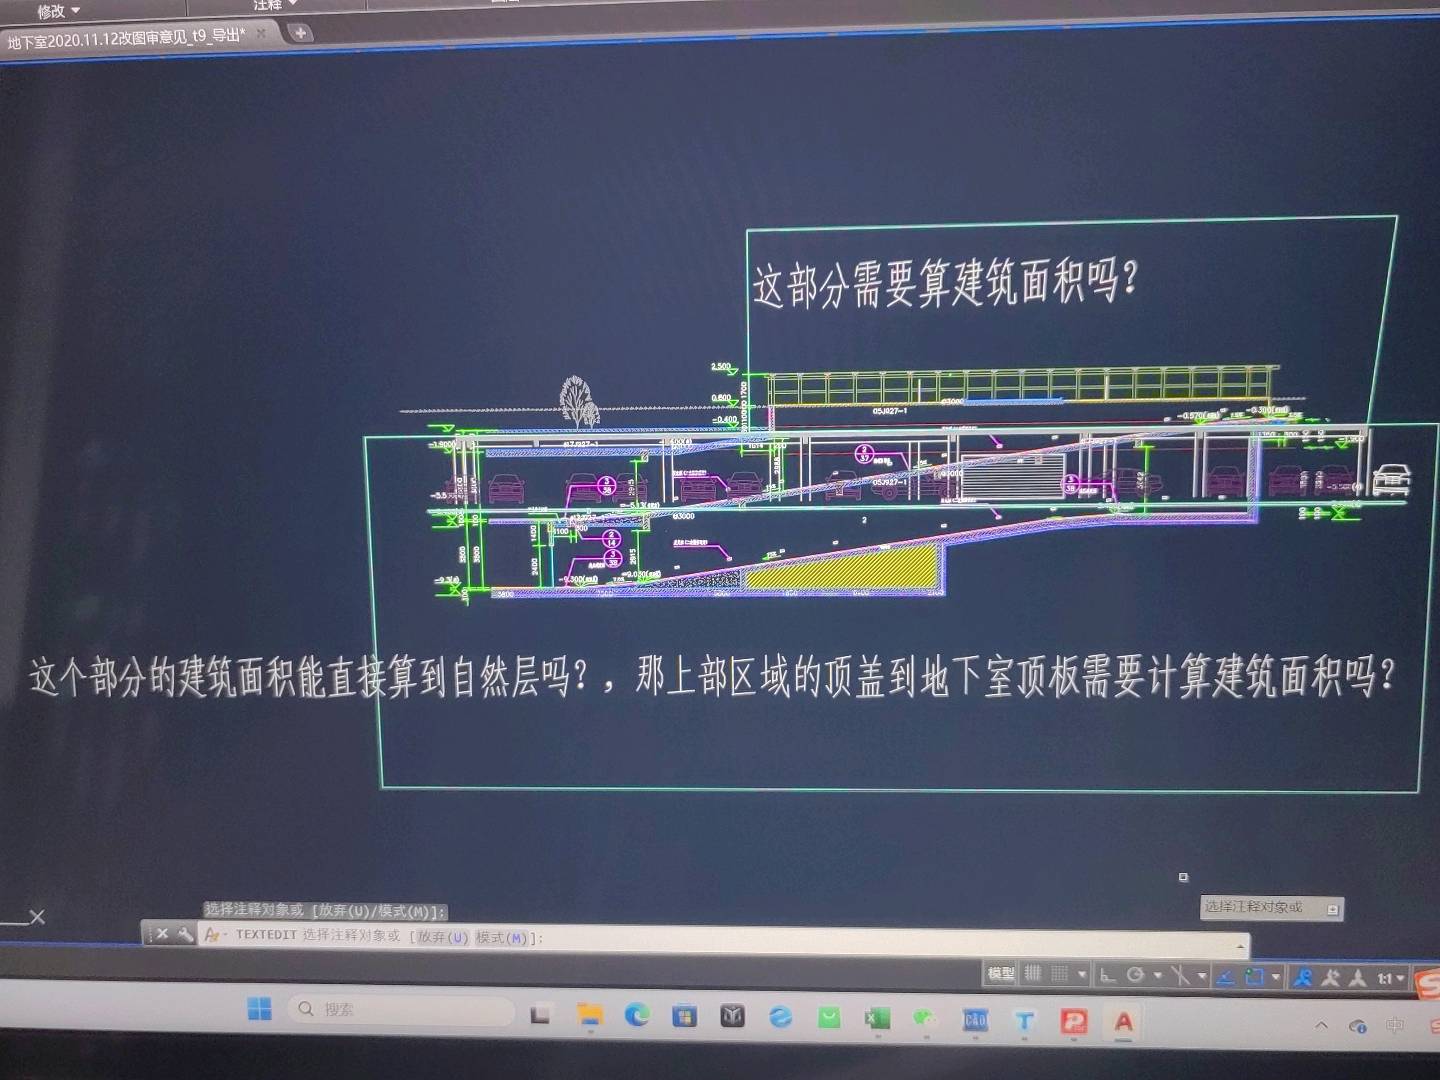Open isometric drafting dropdown arrow
This screenshot has height=1080, width=1440.
1202,976
